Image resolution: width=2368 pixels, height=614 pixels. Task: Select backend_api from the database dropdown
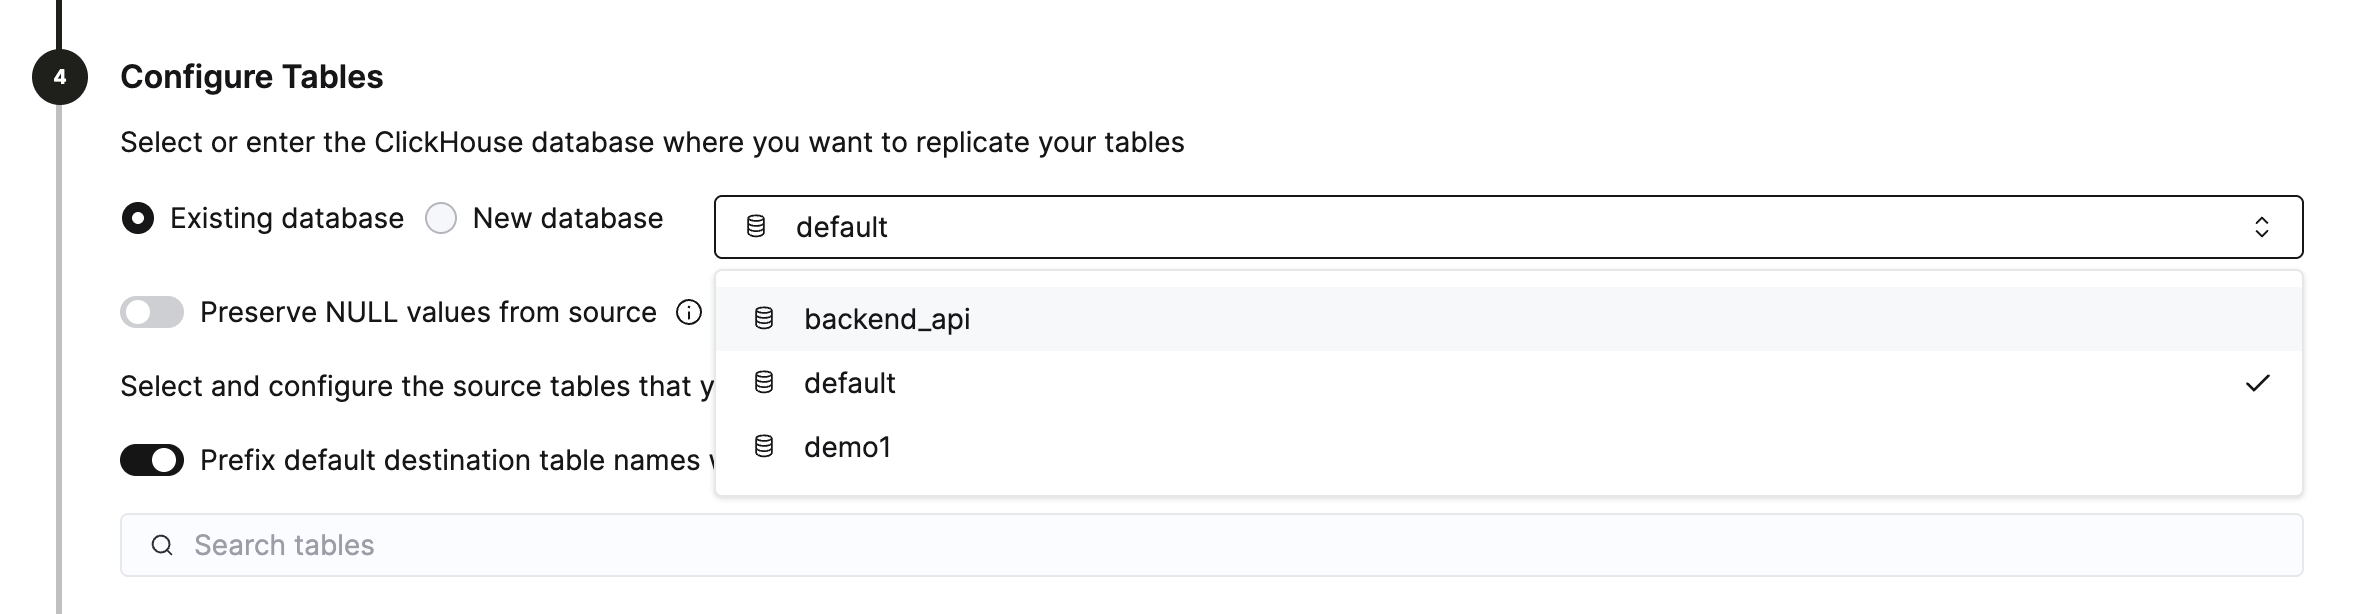pyautogui.click(x=888, y=319)
